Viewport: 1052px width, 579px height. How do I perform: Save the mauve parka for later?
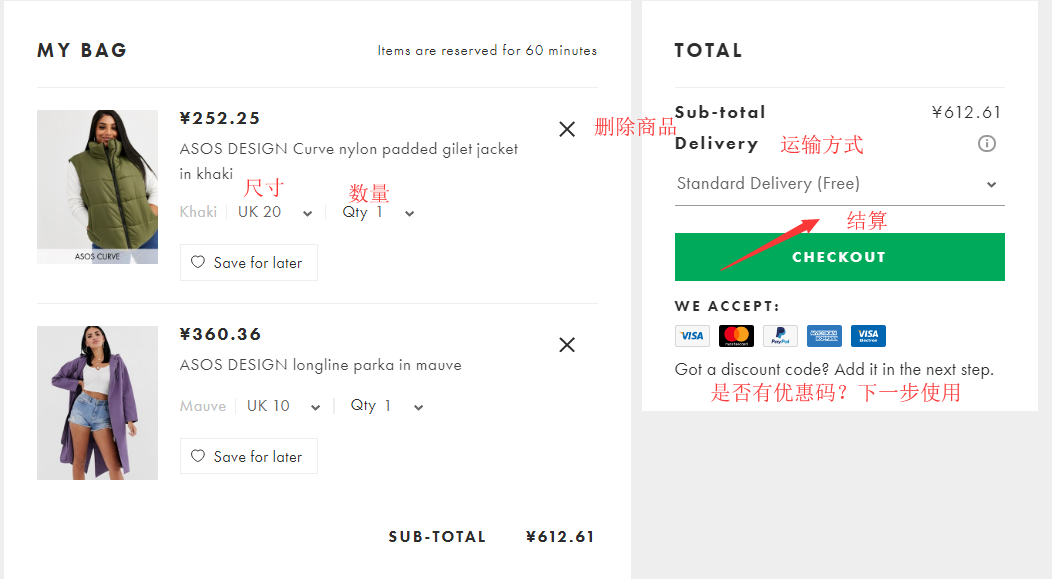pyautogui.click(x=248, y=457)
